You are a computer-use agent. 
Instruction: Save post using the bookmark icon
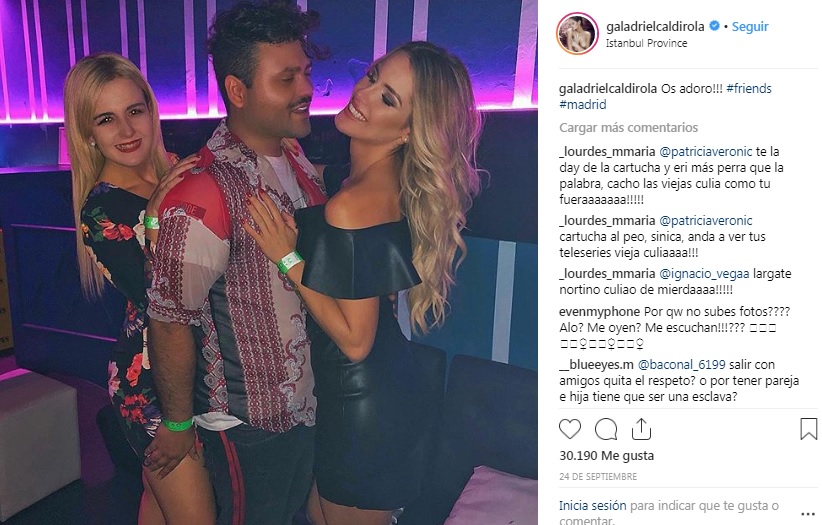pyautogui.click(x=808, y=429)
